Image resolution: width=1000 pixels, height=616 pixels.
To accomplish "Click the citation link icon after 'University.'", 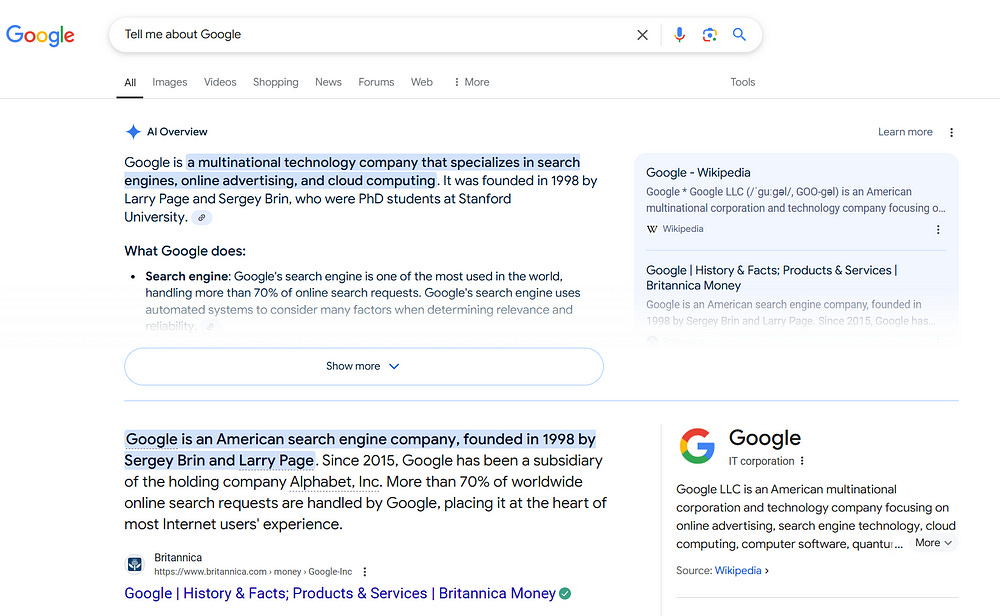I will click(x=202, y=217).
